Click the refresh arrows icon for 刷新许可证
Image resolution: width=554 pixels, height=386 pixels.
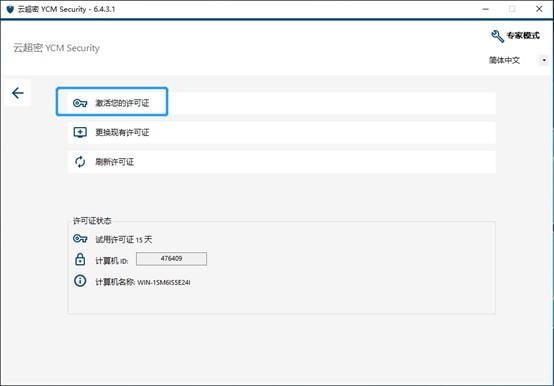pyautogui.click(x=80, y=162)
